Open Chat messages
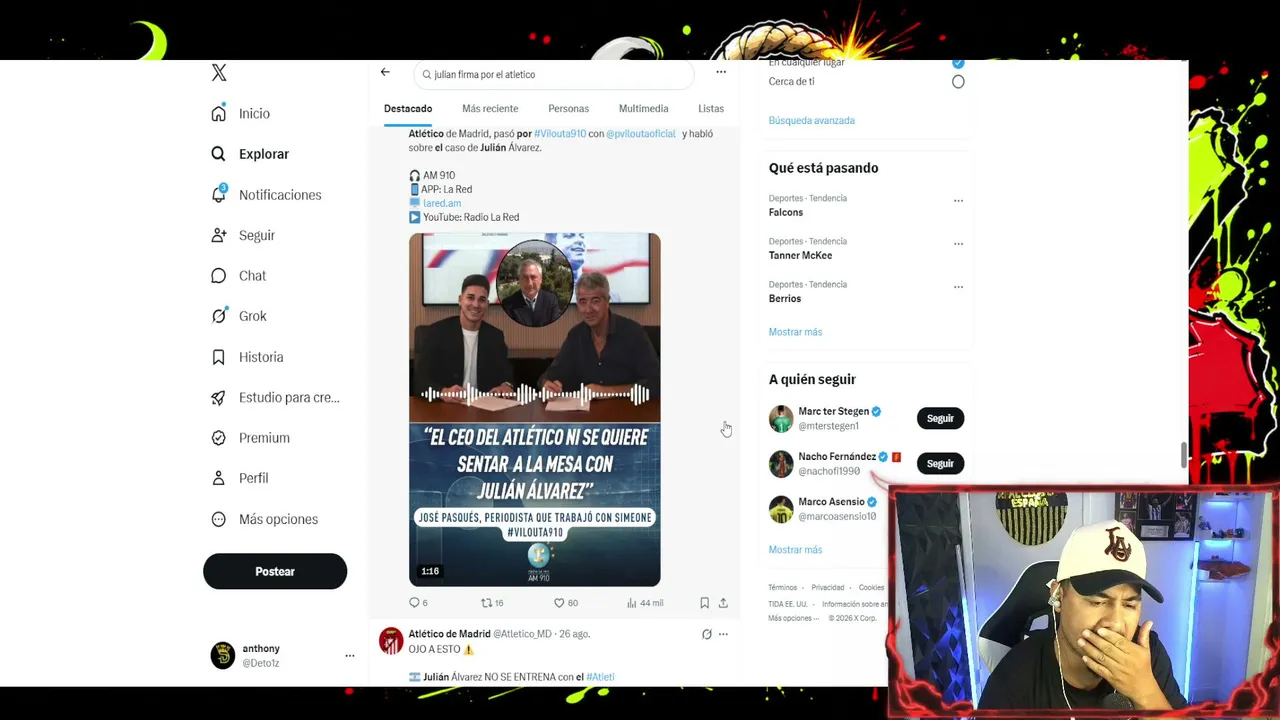1280x720 pixels. pyautogui.click(x=239, y=276)
